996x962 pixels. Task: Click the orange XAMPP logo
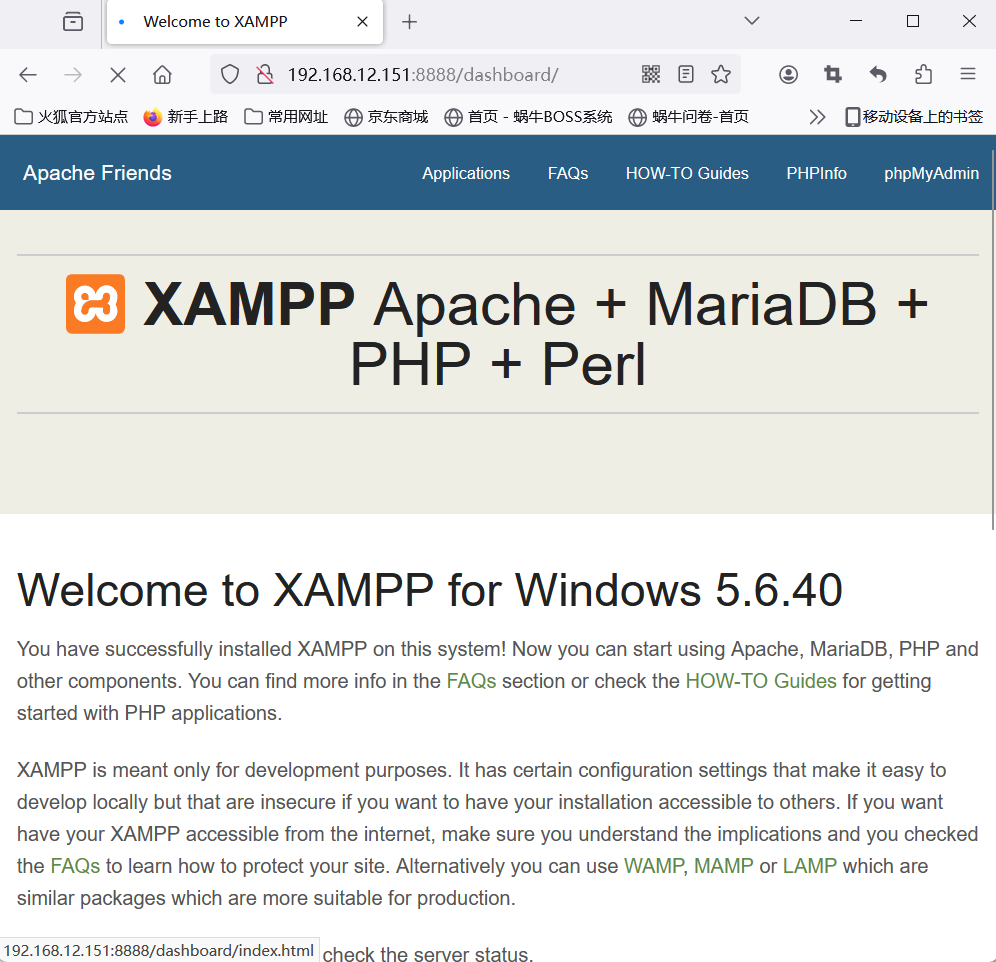click(95, 304)
